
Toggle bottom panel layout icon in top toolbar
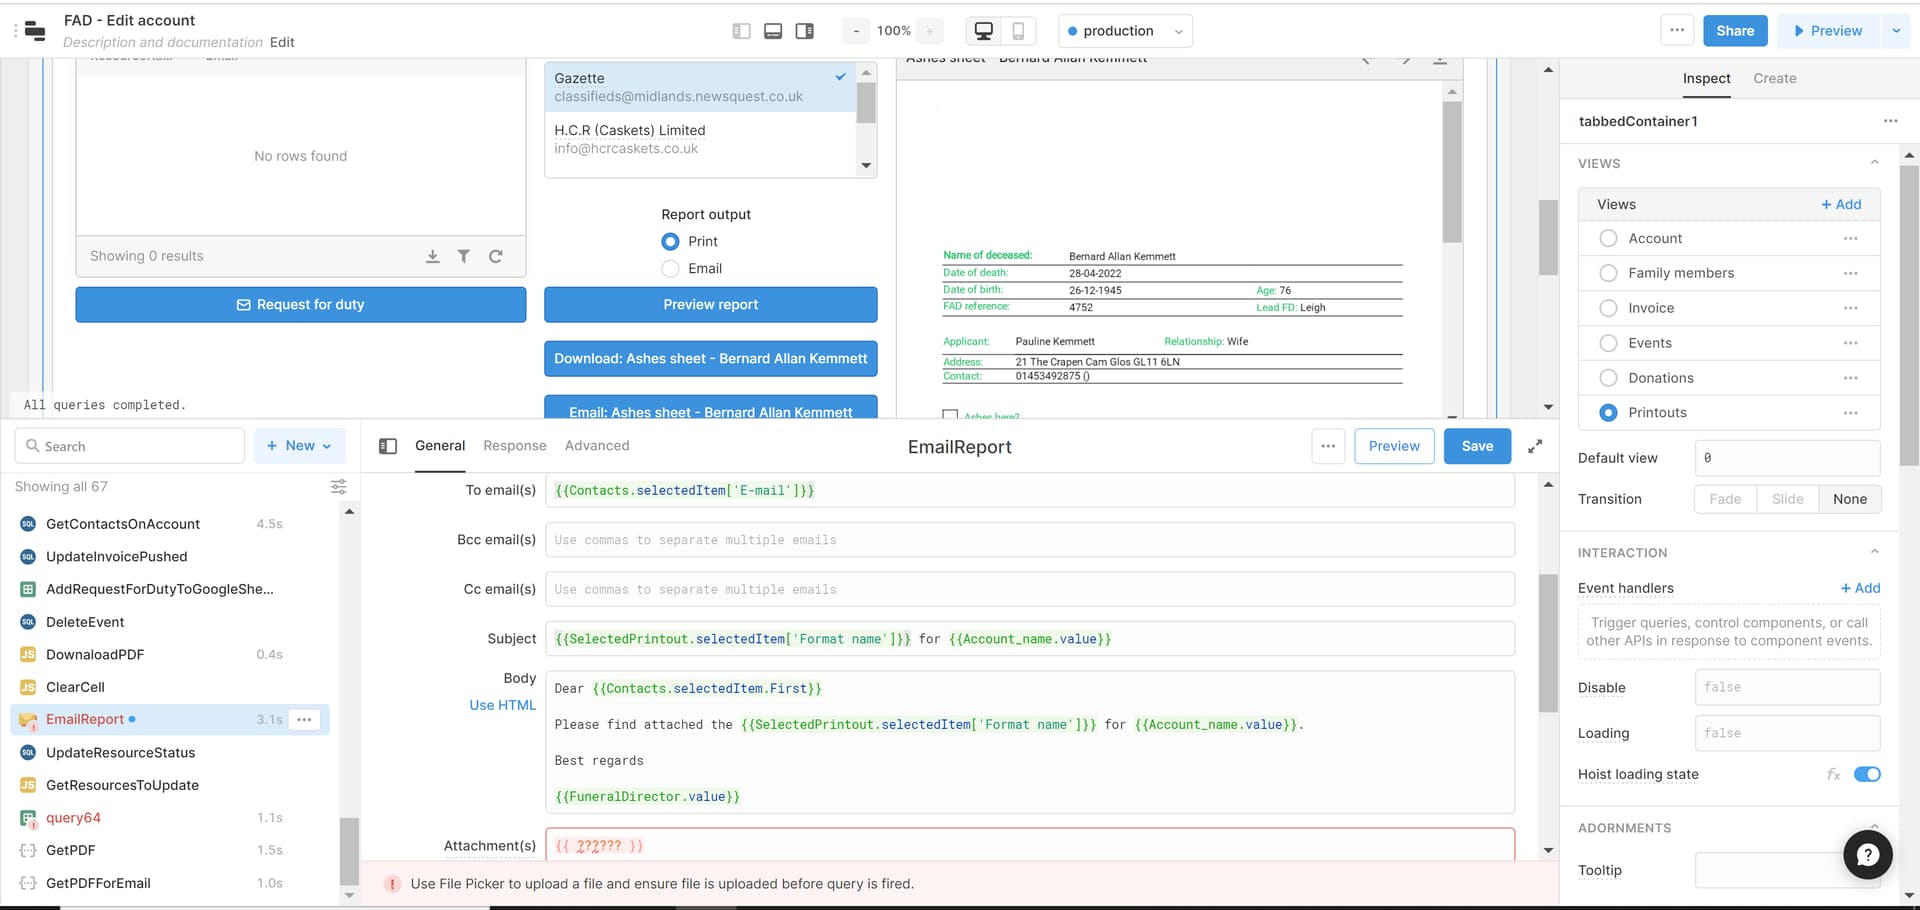click(x=773, y=31)
